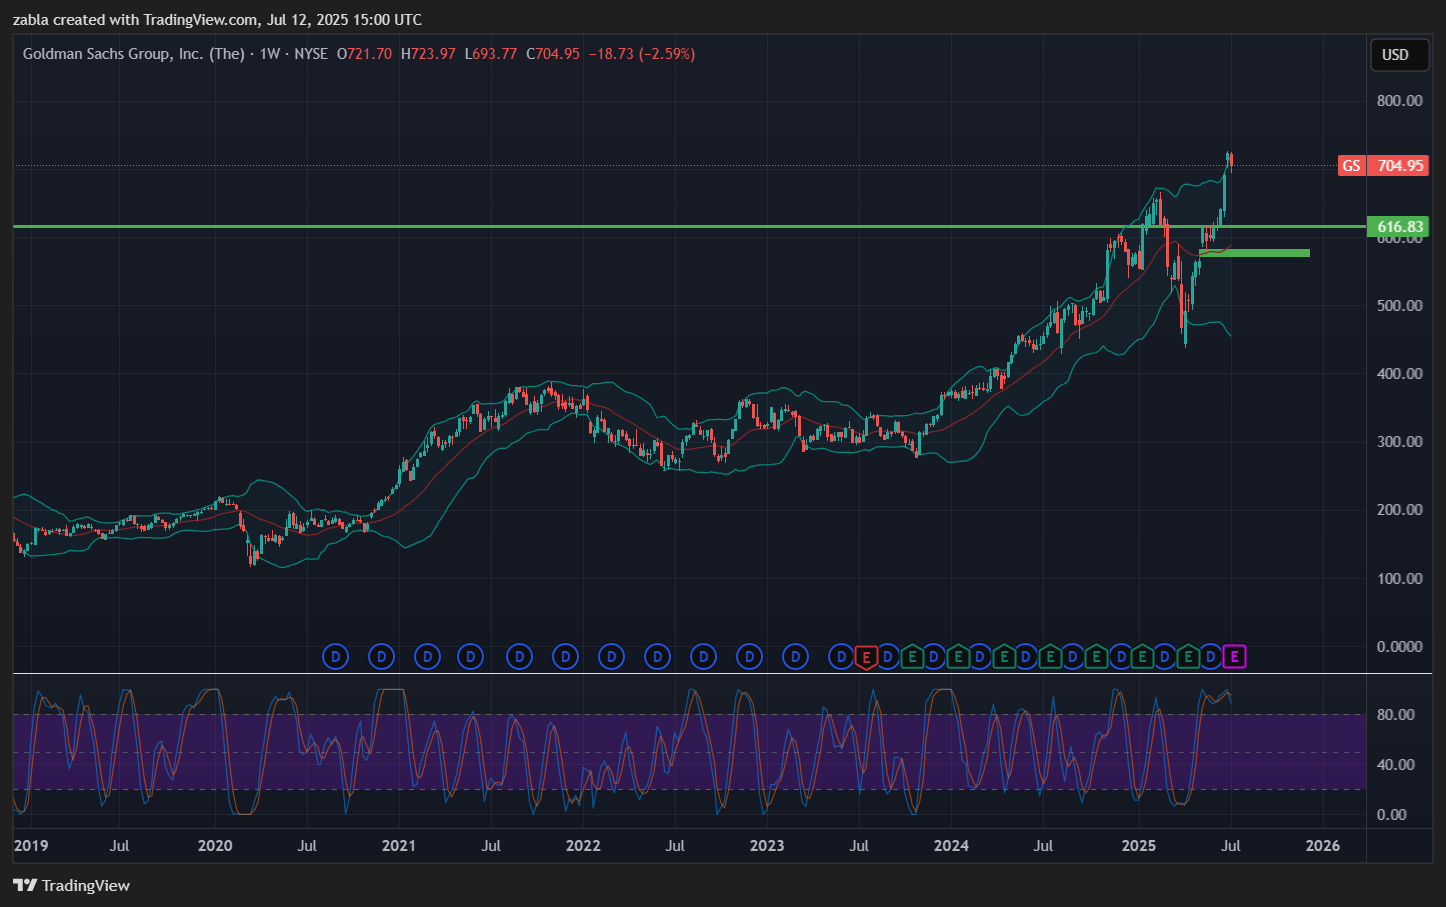Viewport: 1446px width, 907px height.
Task: Click the 2026 time axis label
Action: (x=1323, y=846)
